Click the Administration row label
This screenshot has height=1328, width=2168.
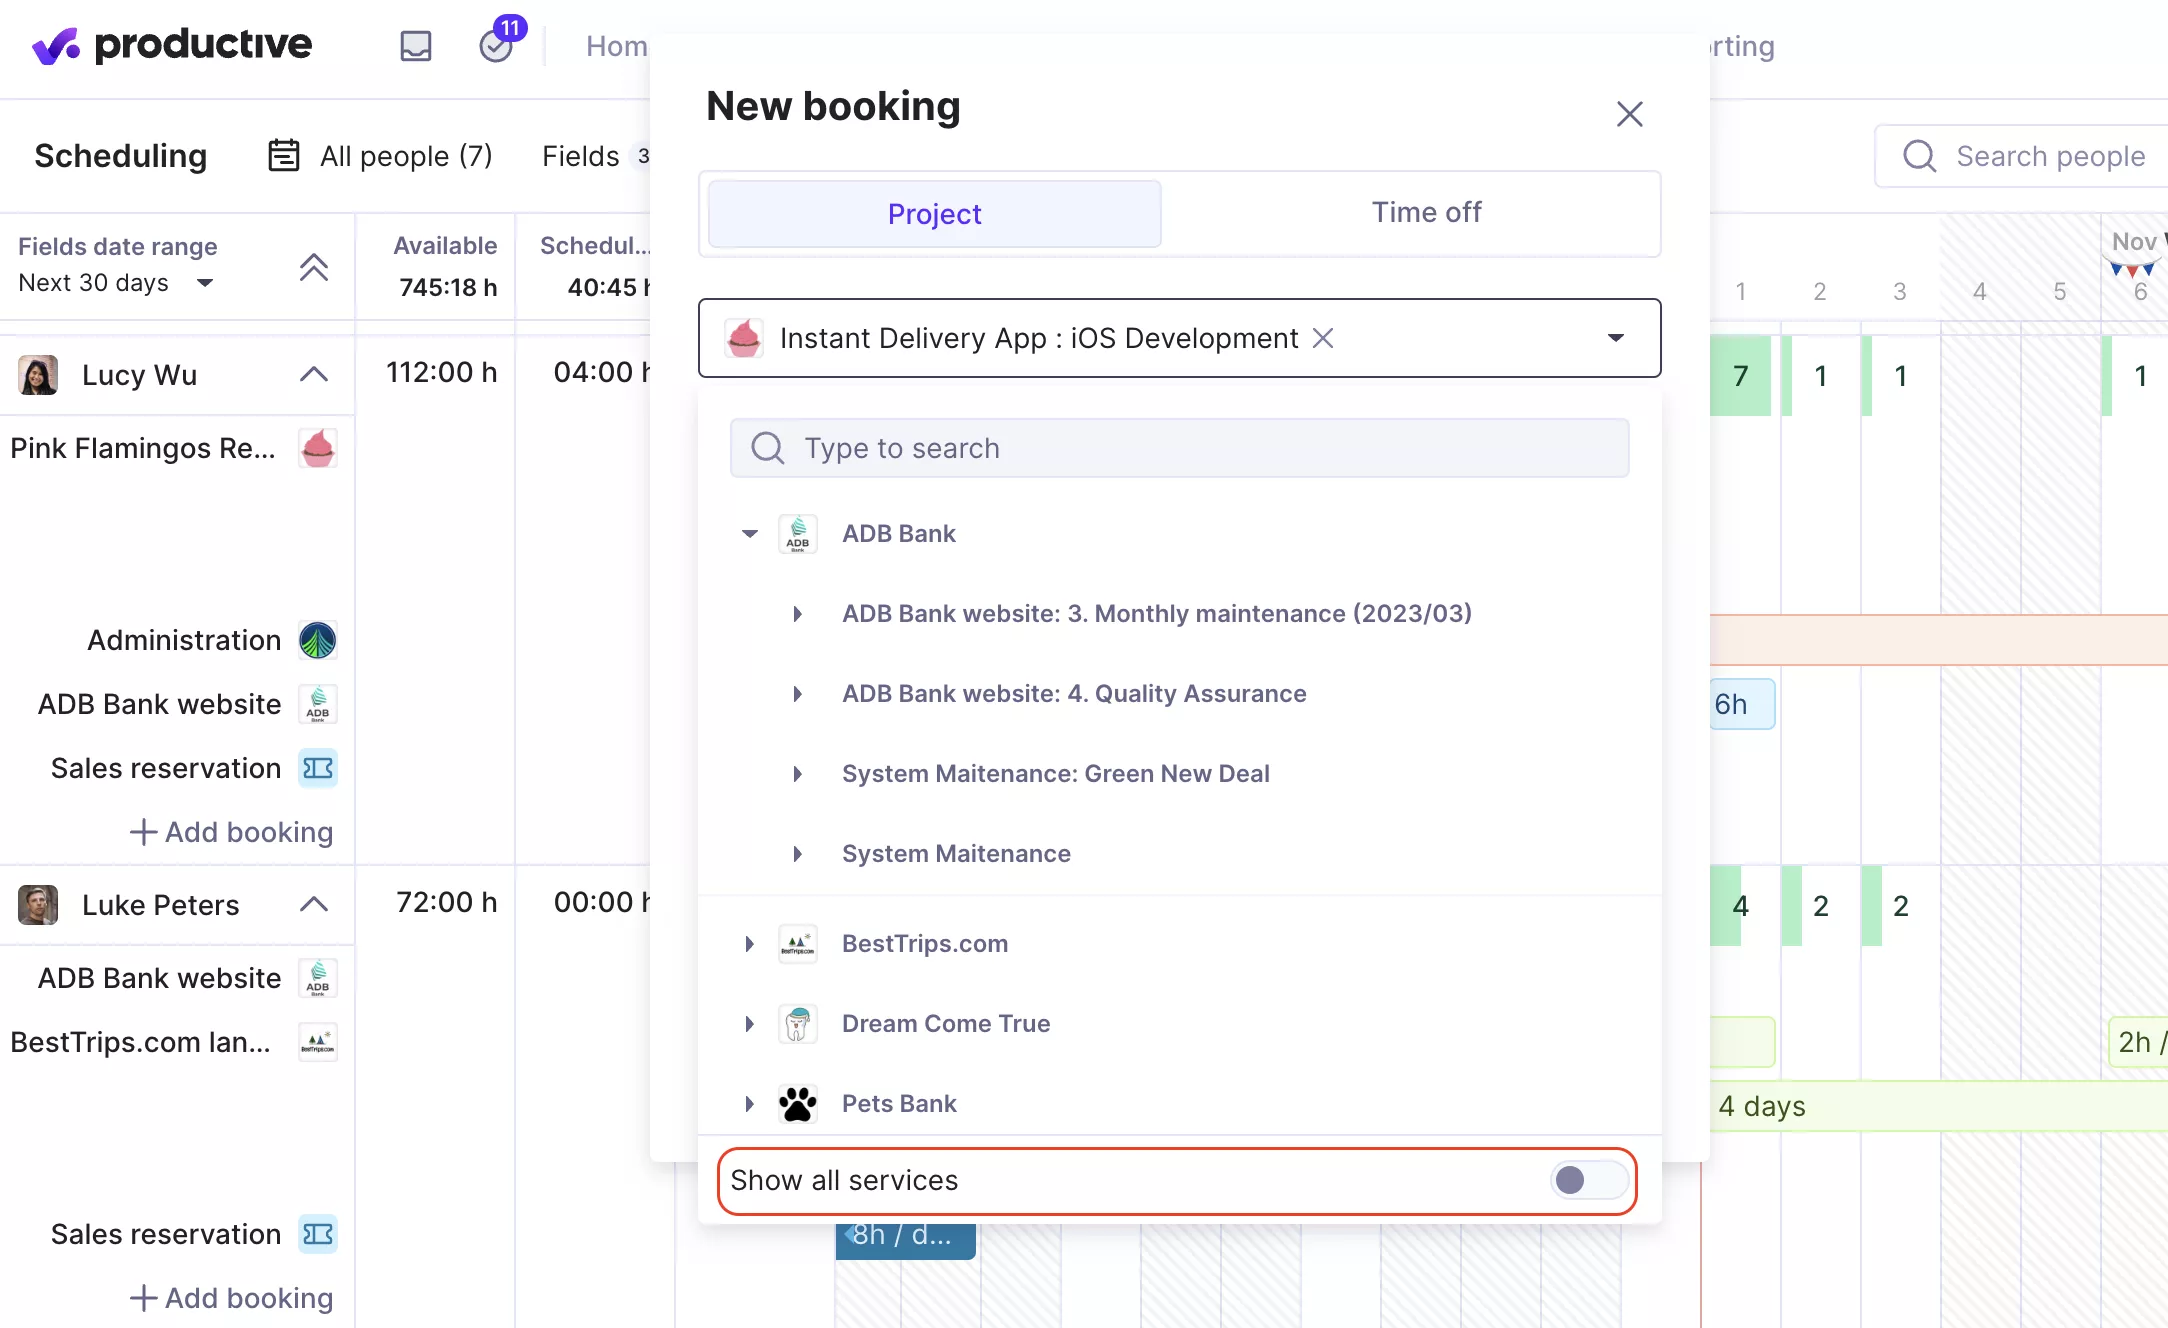[184, 640]
